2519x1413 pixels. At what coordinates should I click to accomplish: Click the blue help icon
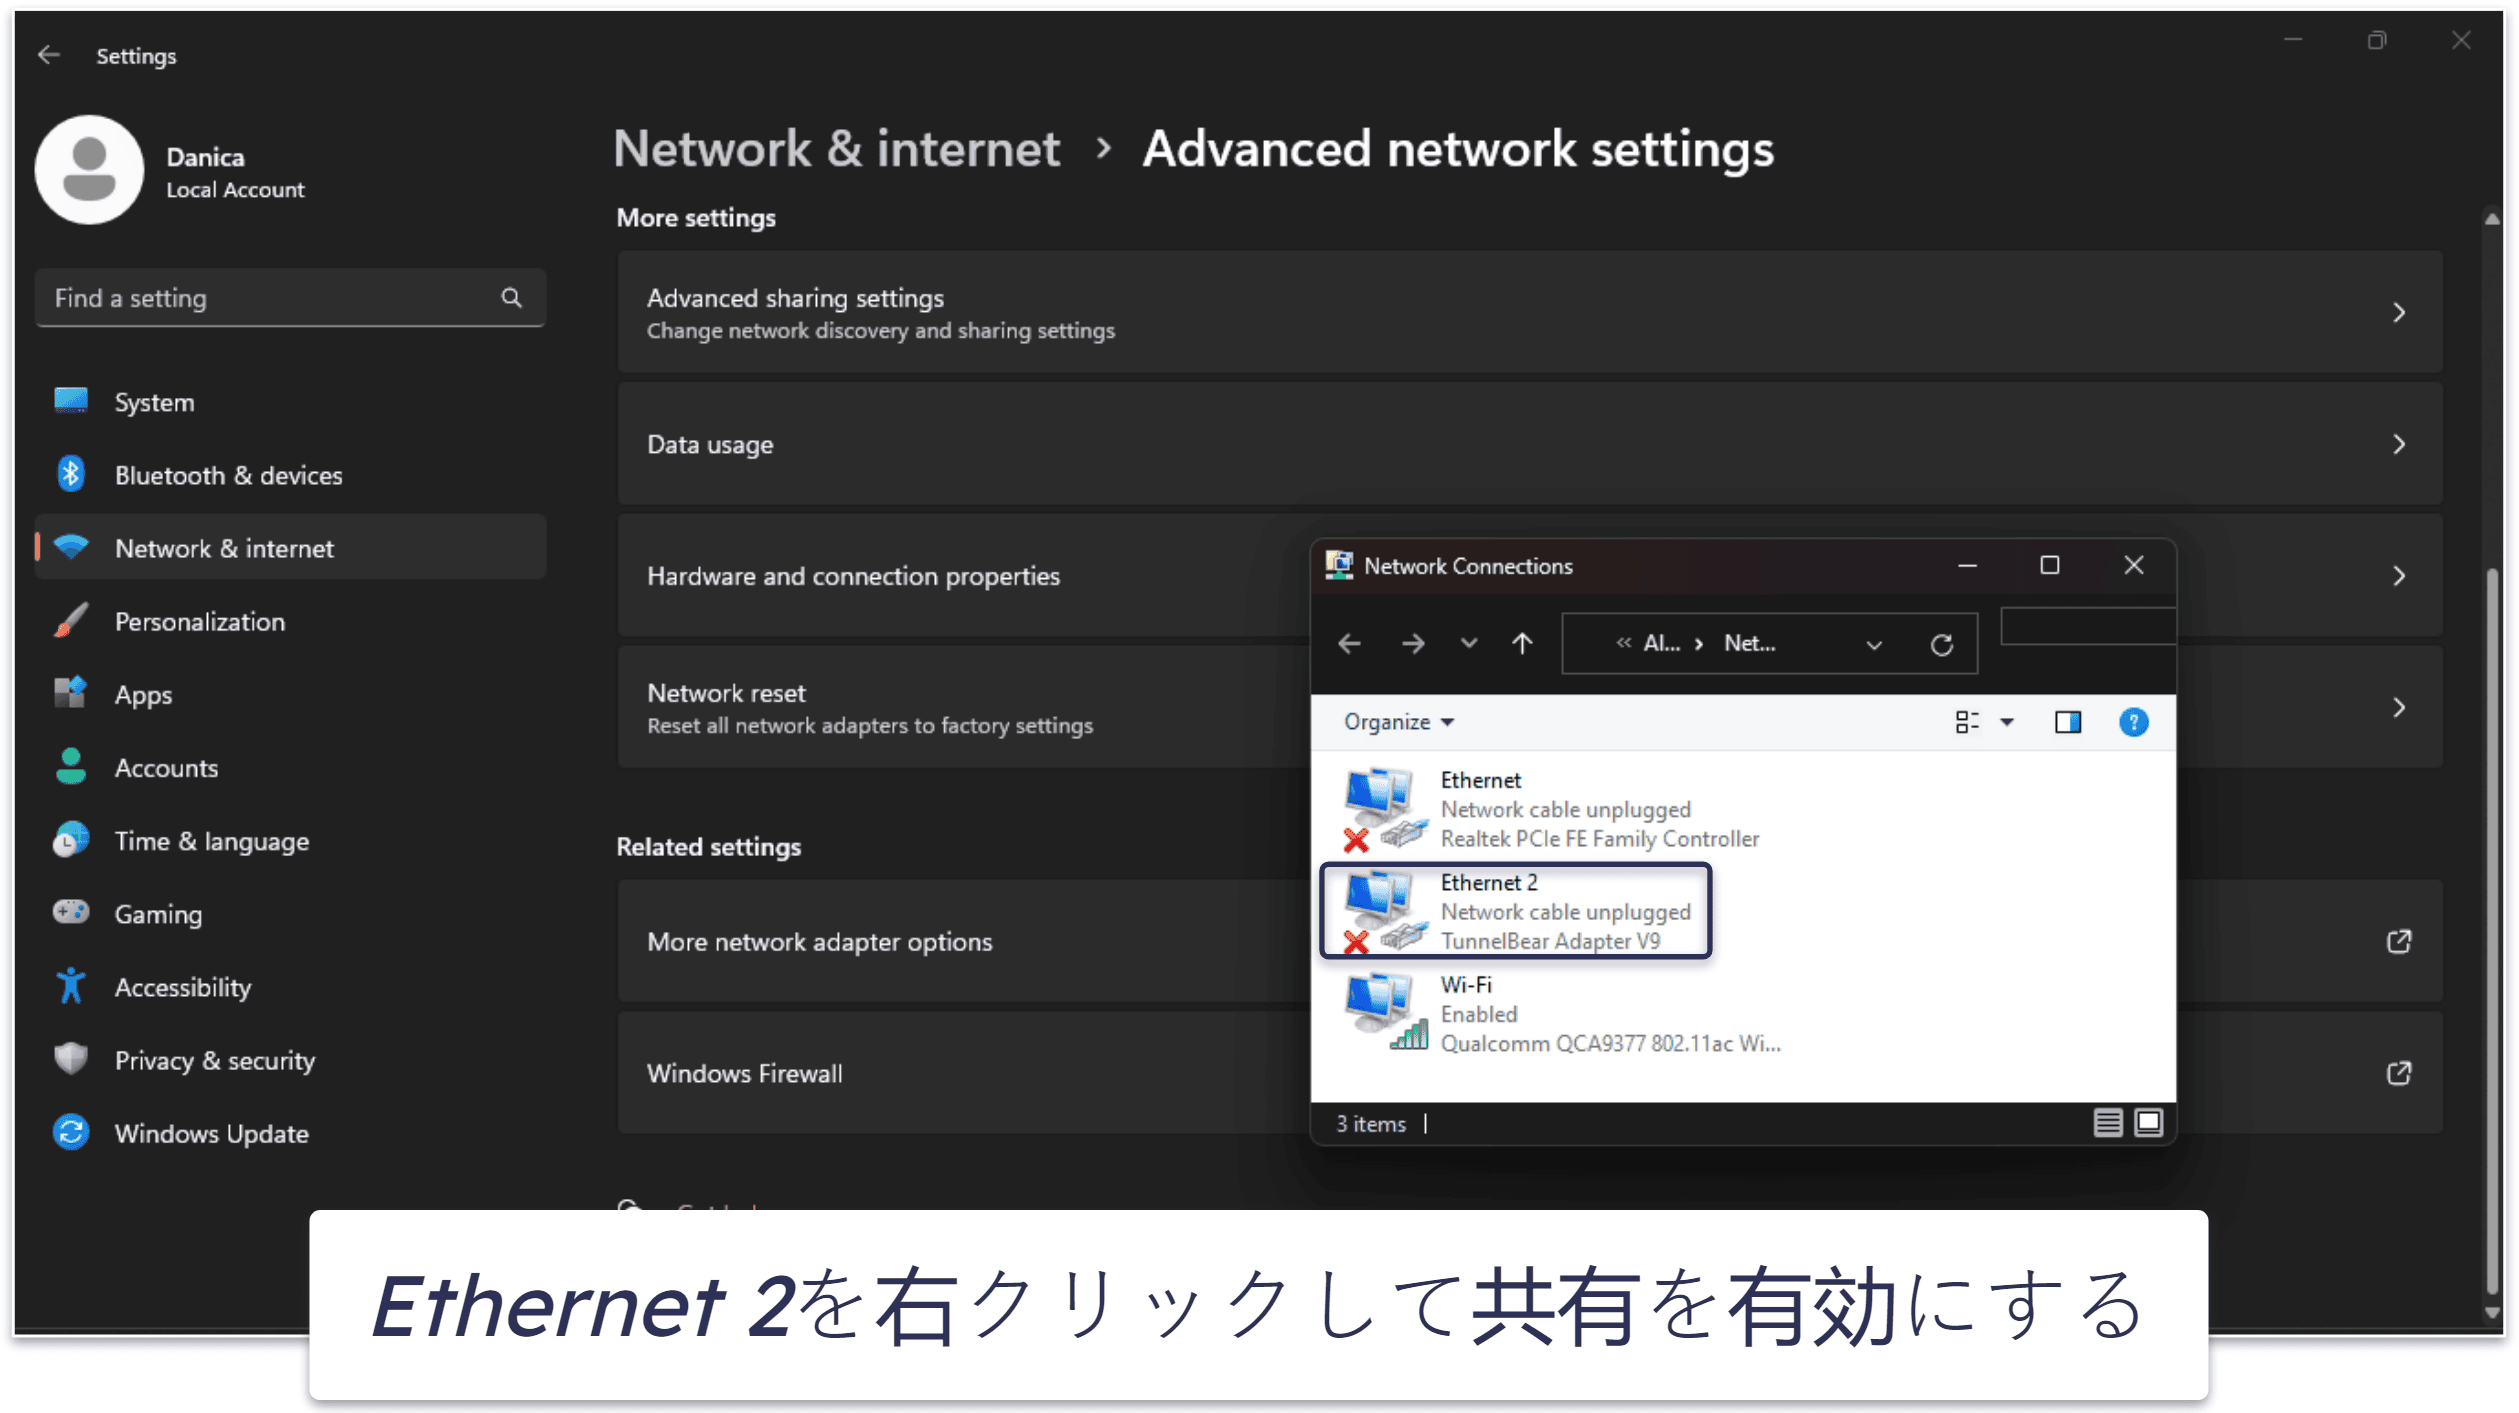coord(2133,722)
